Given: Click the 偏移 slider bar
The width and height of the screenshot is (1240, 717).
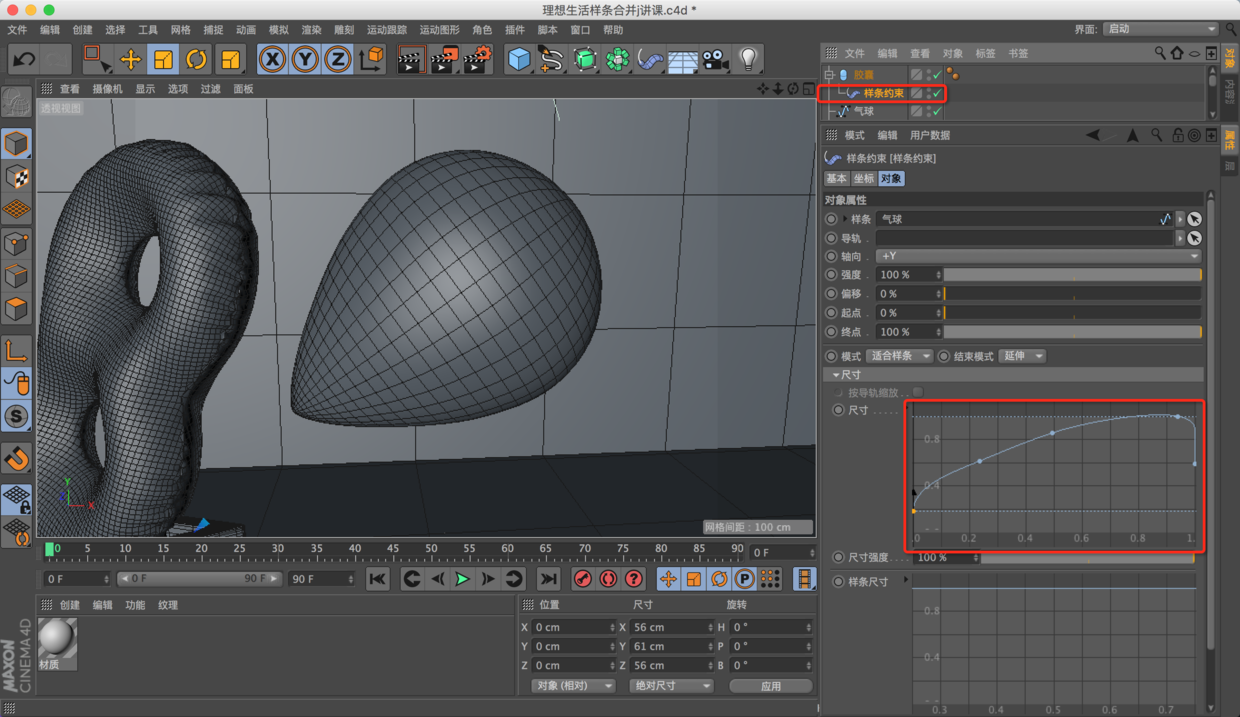Looking at the screenshot, I should click(x=1072, y=294).
